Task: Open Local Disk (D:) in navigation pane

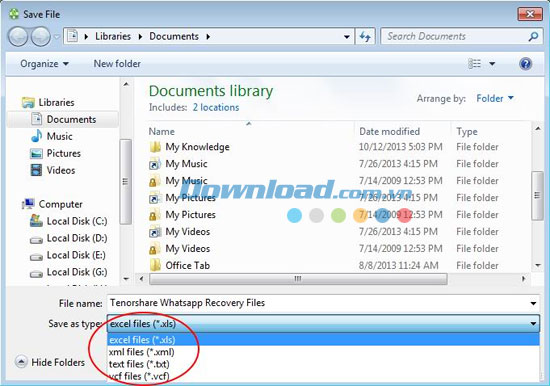Action: pyautogui.click(x=68, y=238)
